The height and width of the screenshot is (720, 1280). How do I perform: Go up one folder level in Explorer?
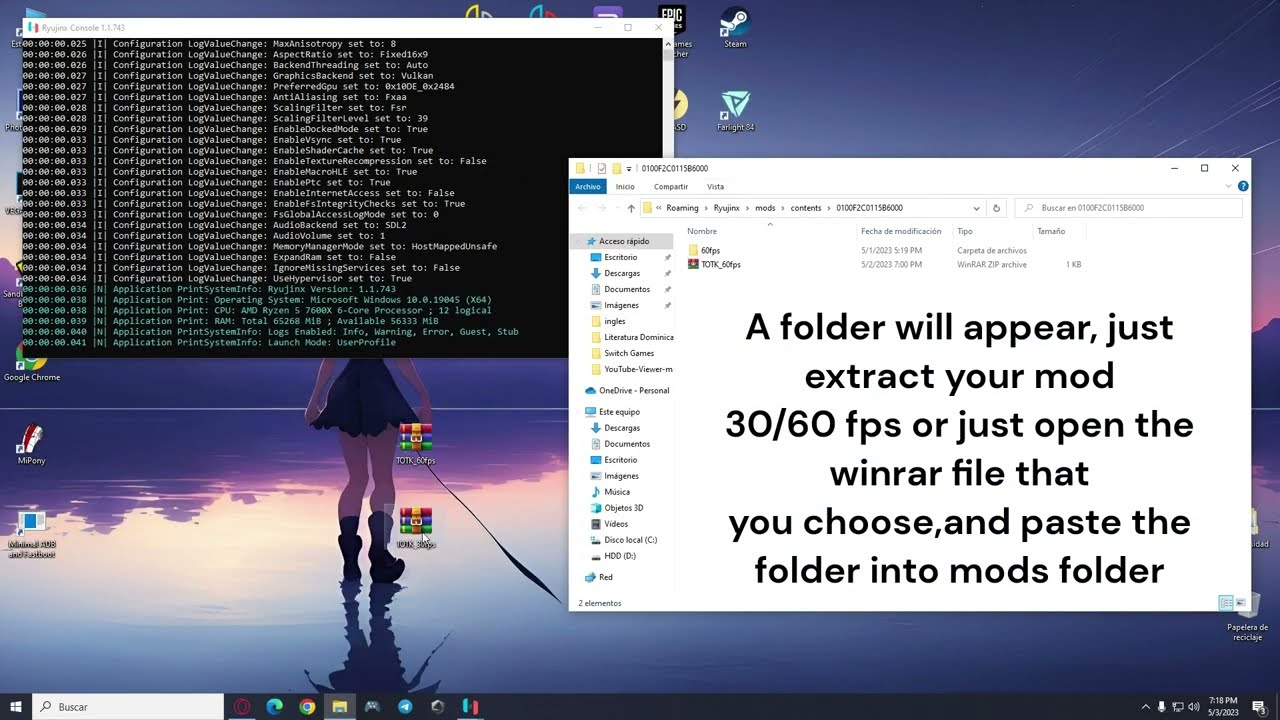click(631, 208)
